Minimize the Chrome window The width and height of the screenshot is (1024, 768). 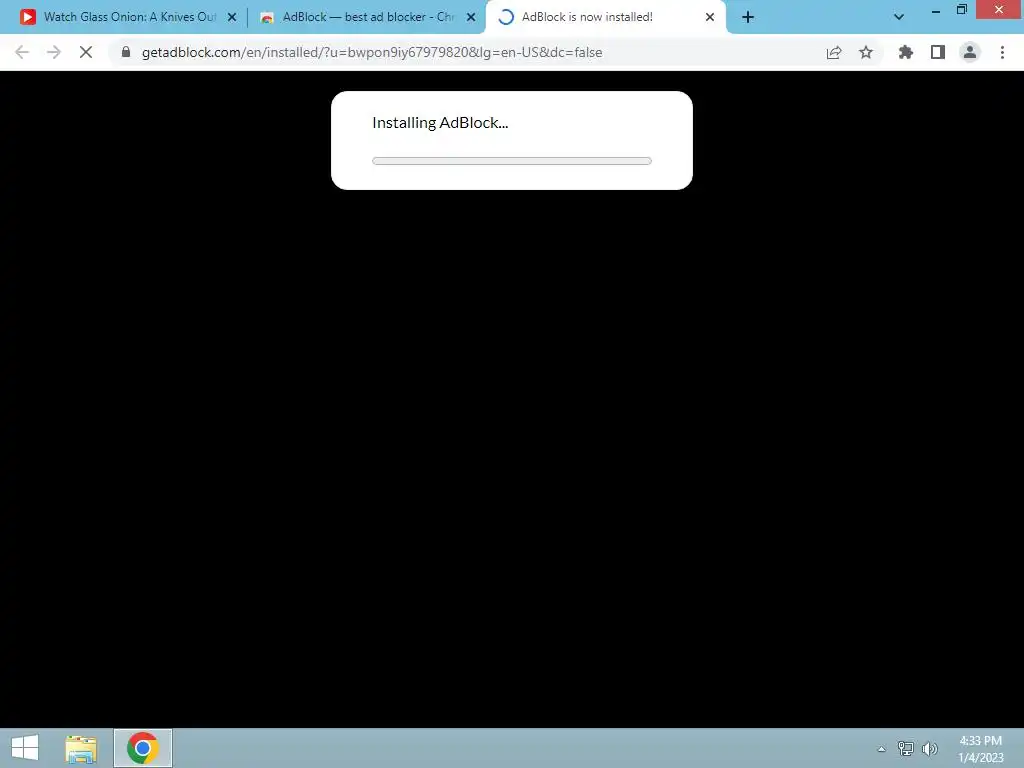click(936, 10)
